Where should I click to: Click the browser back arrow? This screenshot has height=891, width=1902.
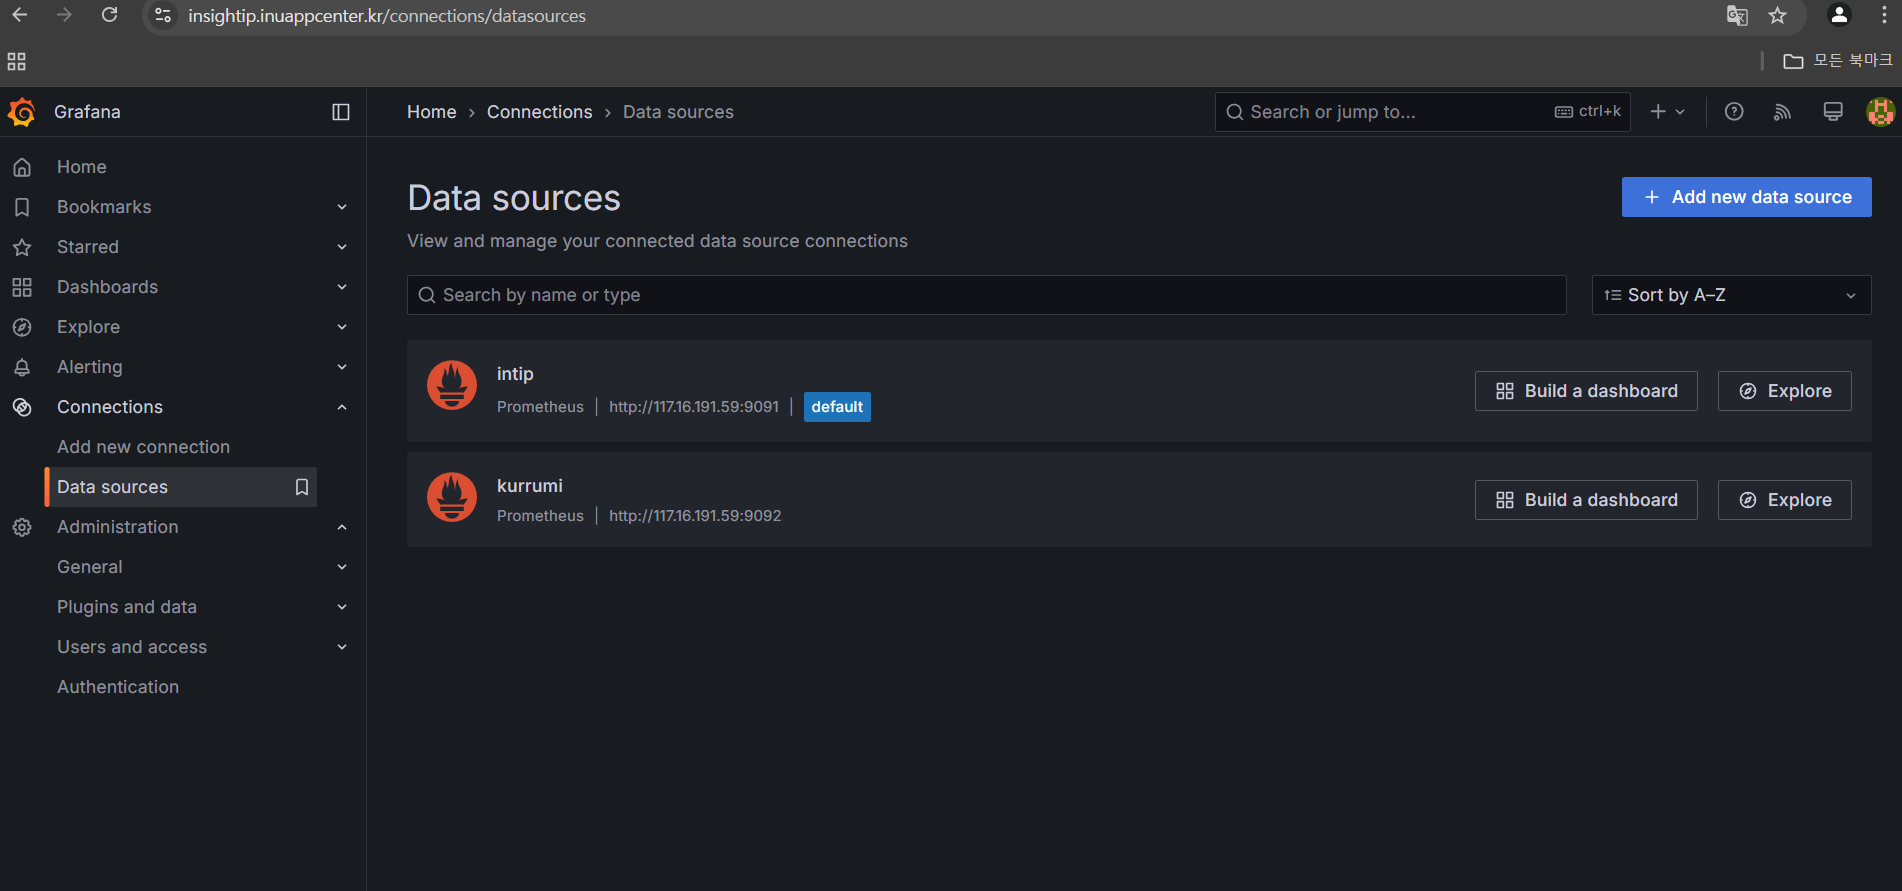tap(20, 15)
